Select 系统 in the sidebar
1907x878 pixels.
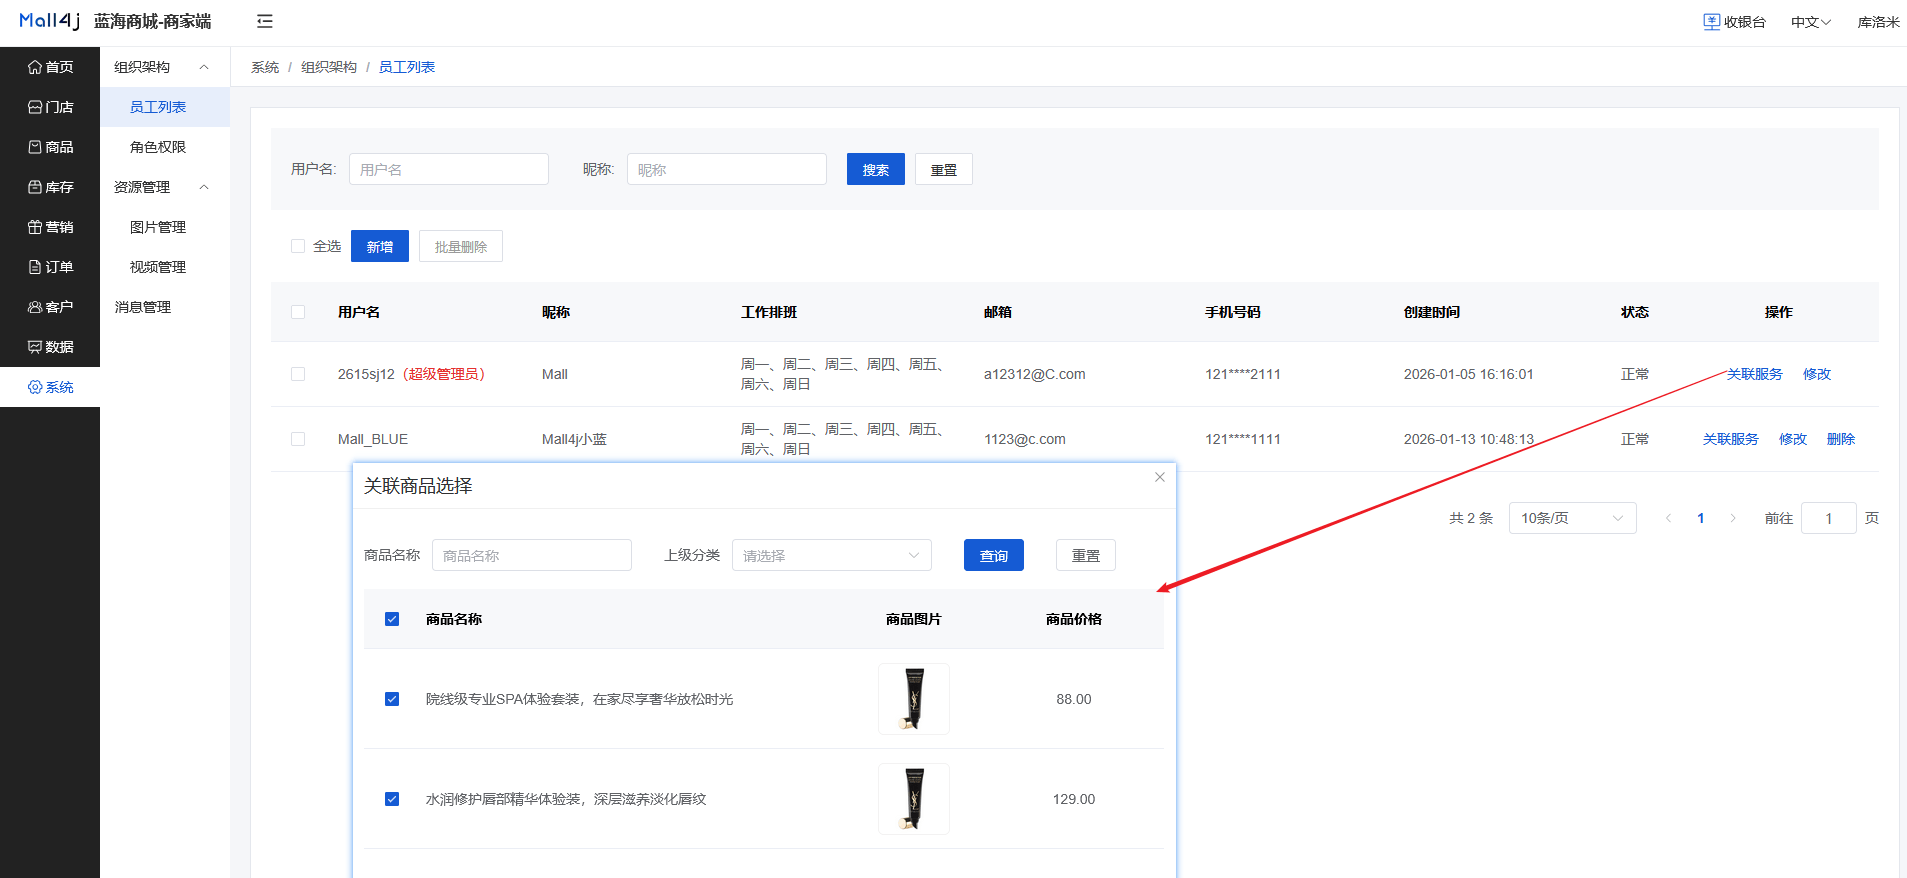[50, 387]
